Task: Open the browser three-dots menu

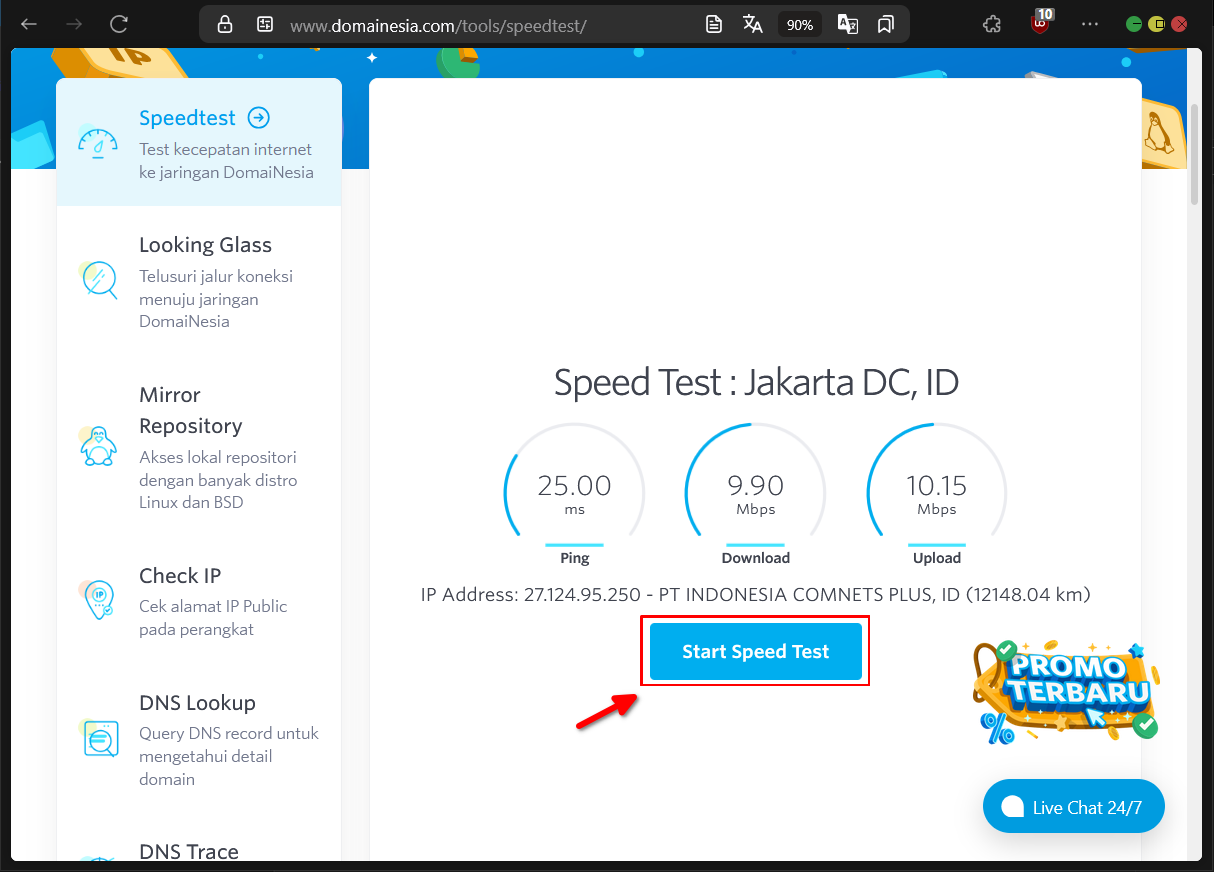Action: (x=1091, y=24)
